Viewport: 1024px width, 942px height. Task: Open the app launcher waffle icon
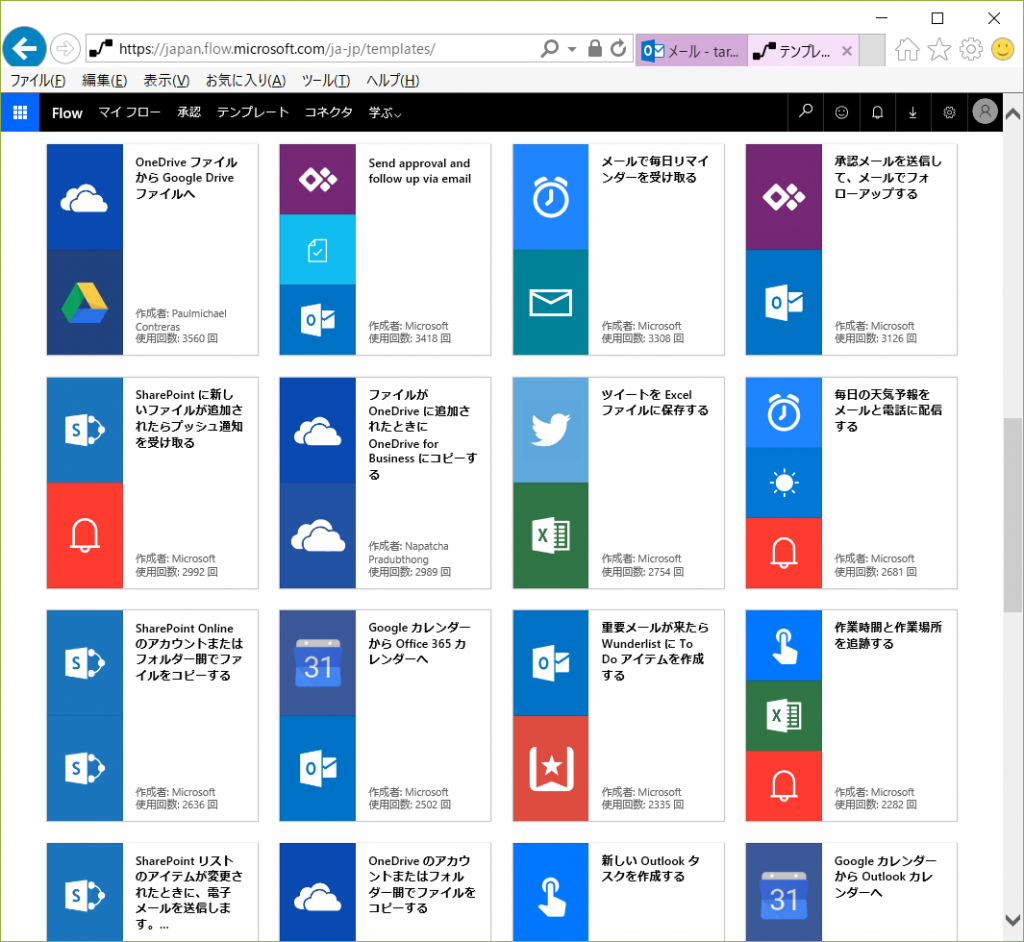tap(20, 113)
